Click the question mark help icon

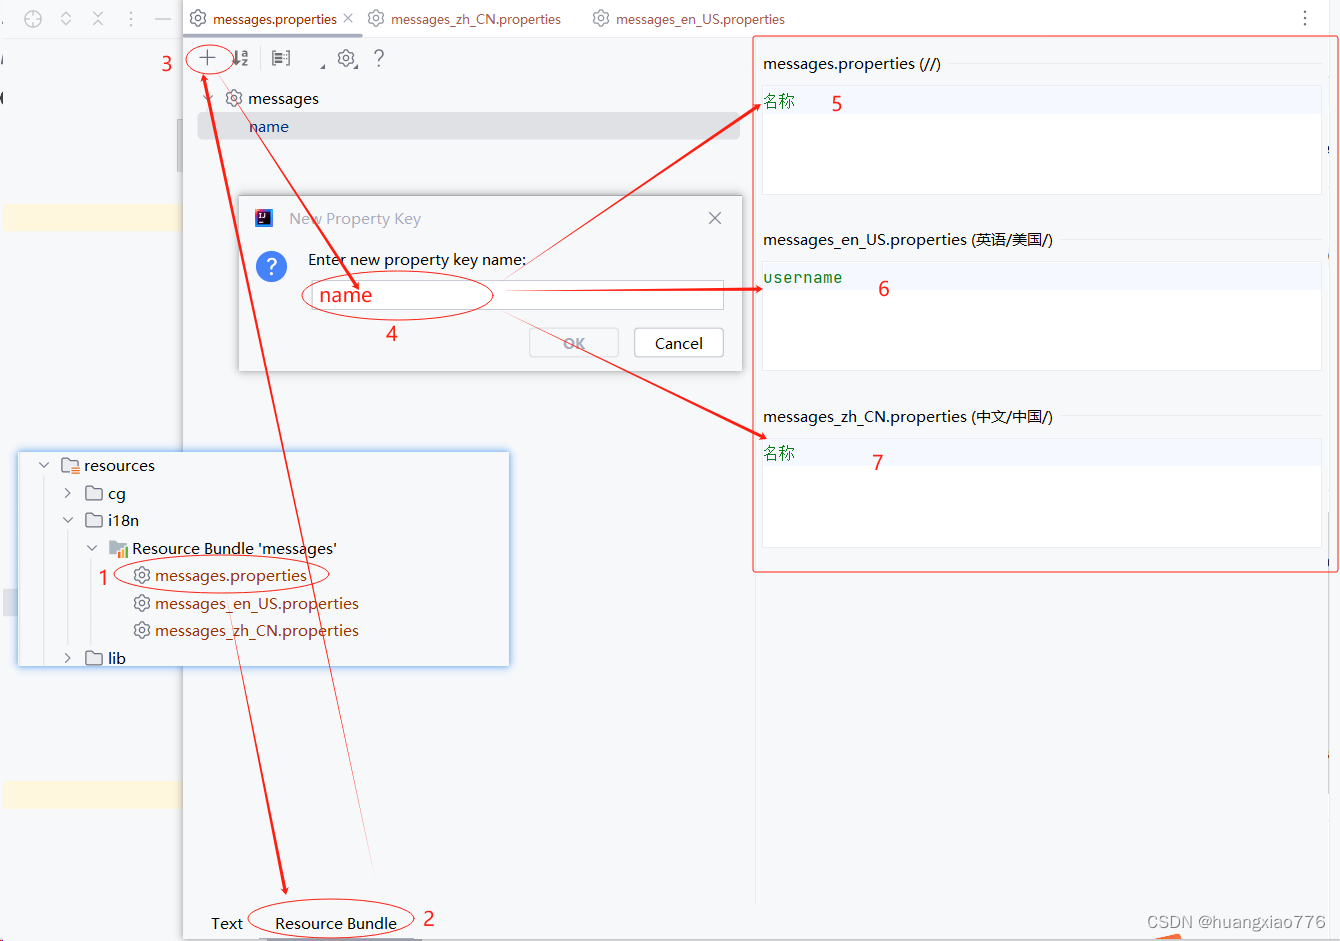click(x=379, y=58)
